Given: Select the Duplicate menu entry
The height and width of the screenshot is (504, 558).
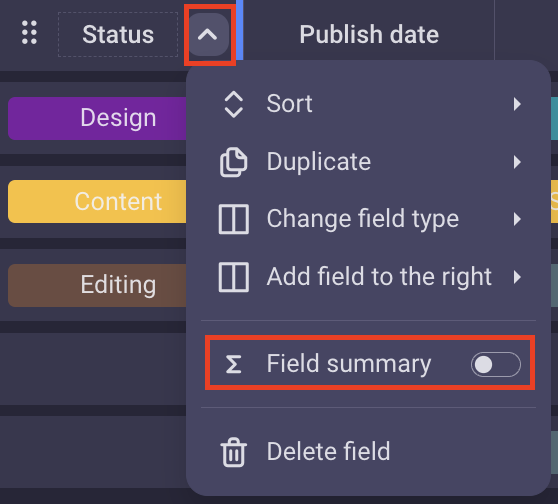Looking at the screenshot, I should tap(368, 162).
